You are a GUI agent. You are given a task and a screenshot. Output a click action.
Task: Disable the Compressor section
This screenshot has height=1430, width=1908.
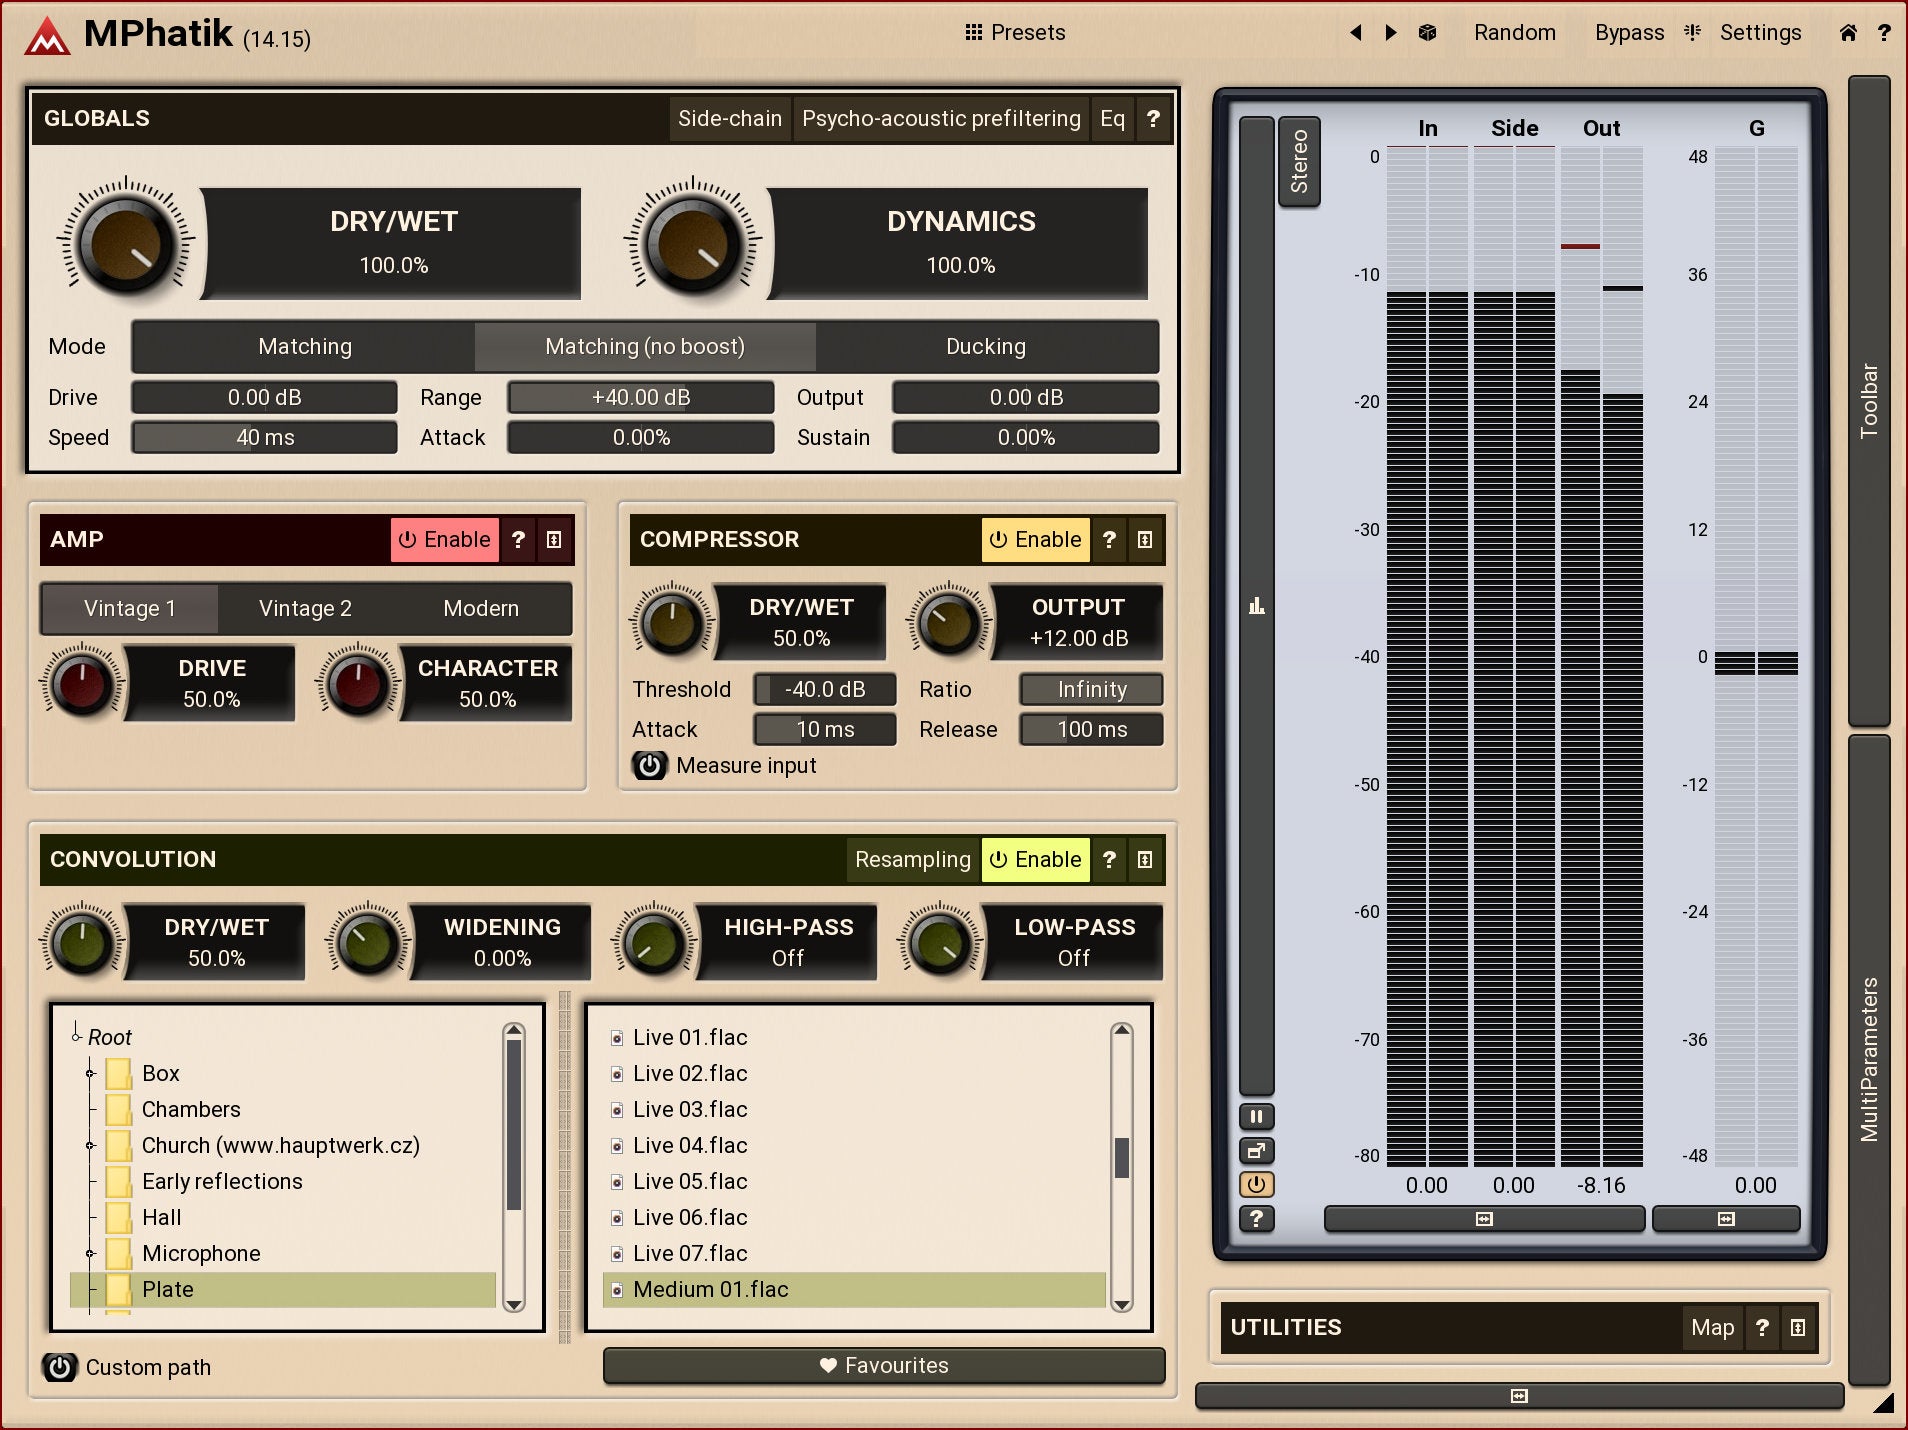click(1035, 540)
